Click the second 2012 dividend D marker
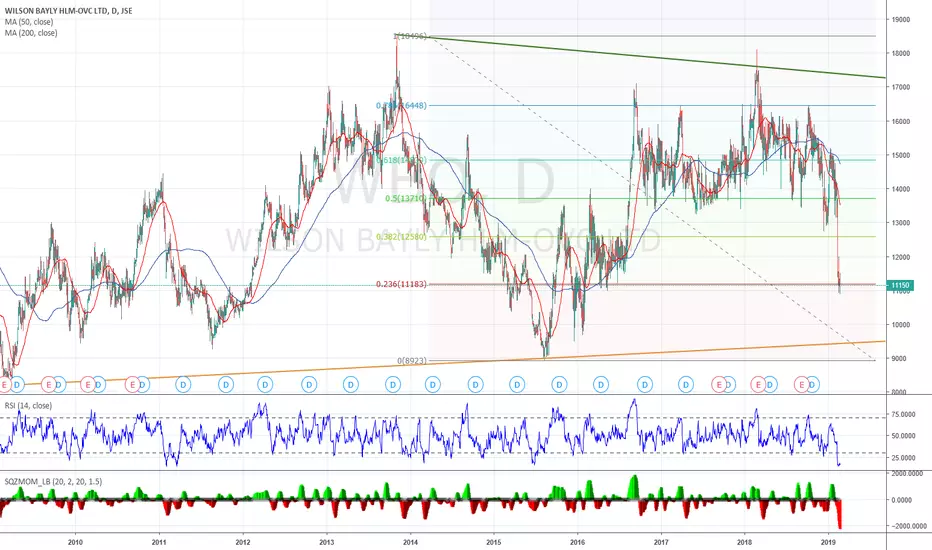This screenshot has height=550, width=932. coord(308,385)
